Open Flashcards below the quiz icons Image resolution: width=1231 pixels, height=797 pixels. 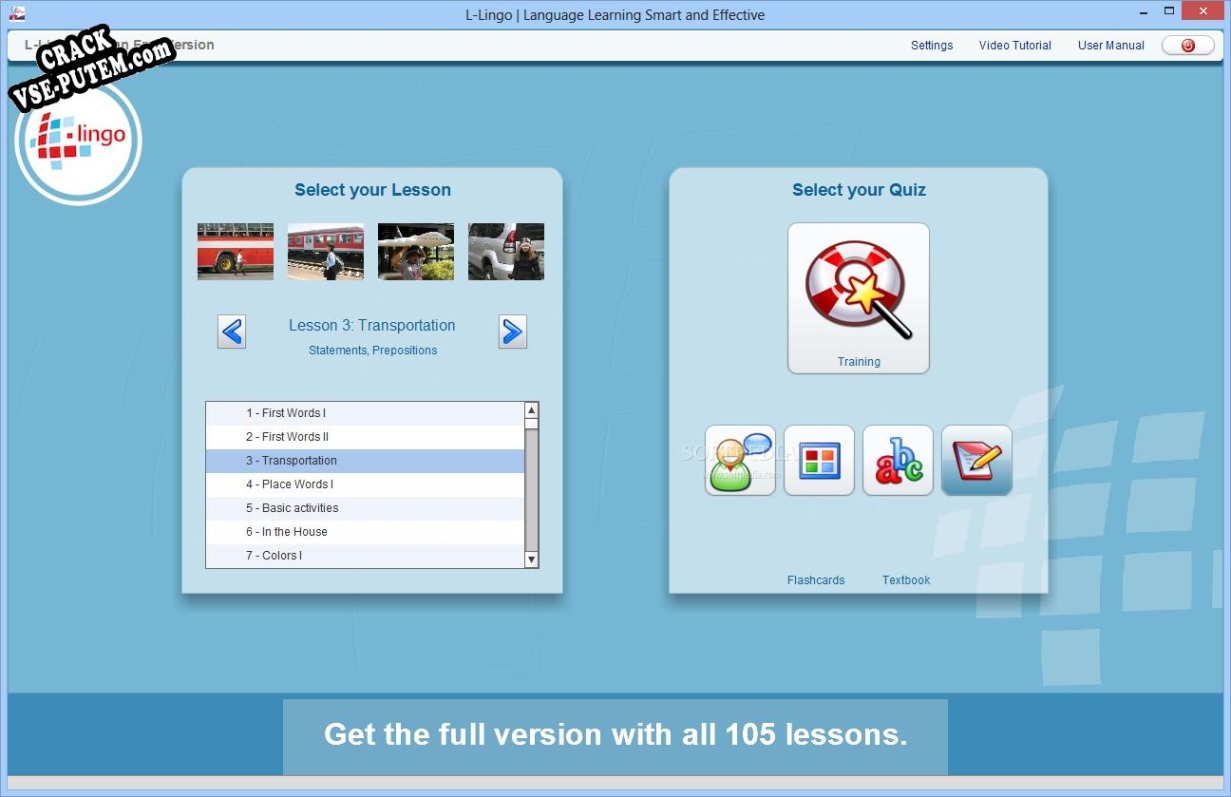816,580
